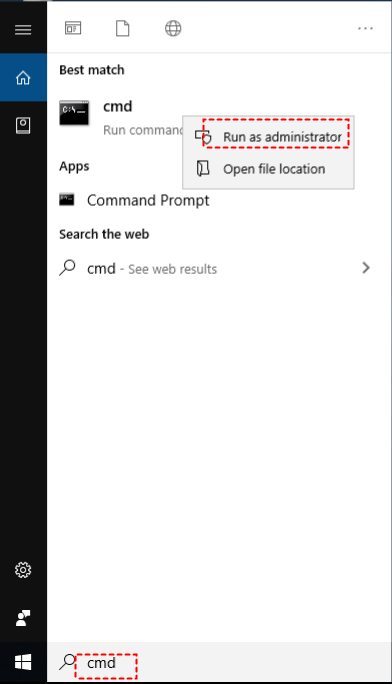The height and width of the screenshot is (684, 392).
Task: Click the magnifier icon in search box
Action: coord(68,662)
